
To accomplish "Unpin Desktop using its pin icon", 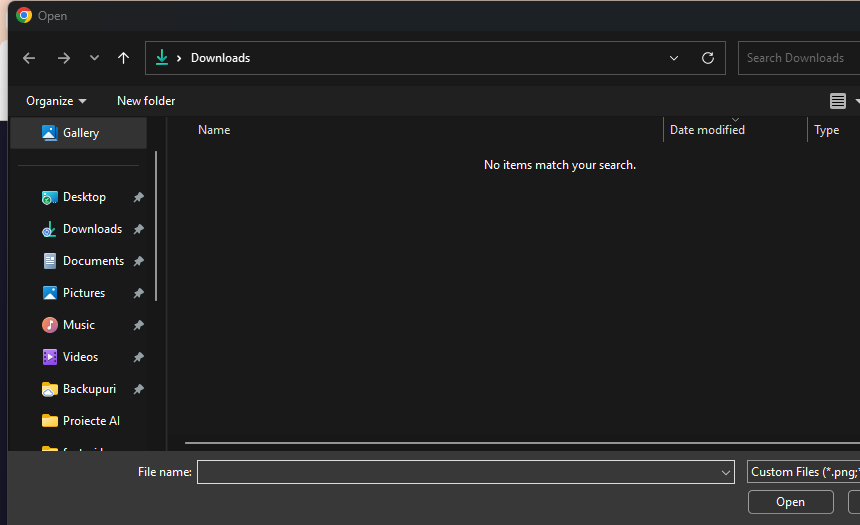I will point(138,197).
